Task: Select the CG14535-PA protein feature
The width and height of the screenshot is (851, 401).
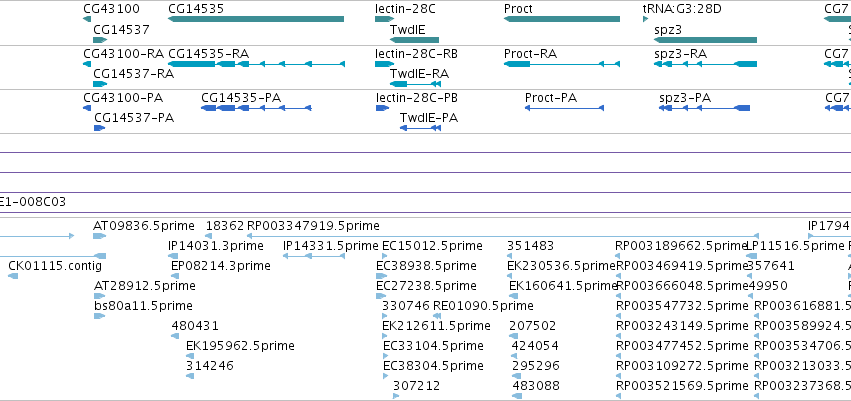Action: pyautogui.click(x=256, y=108)
